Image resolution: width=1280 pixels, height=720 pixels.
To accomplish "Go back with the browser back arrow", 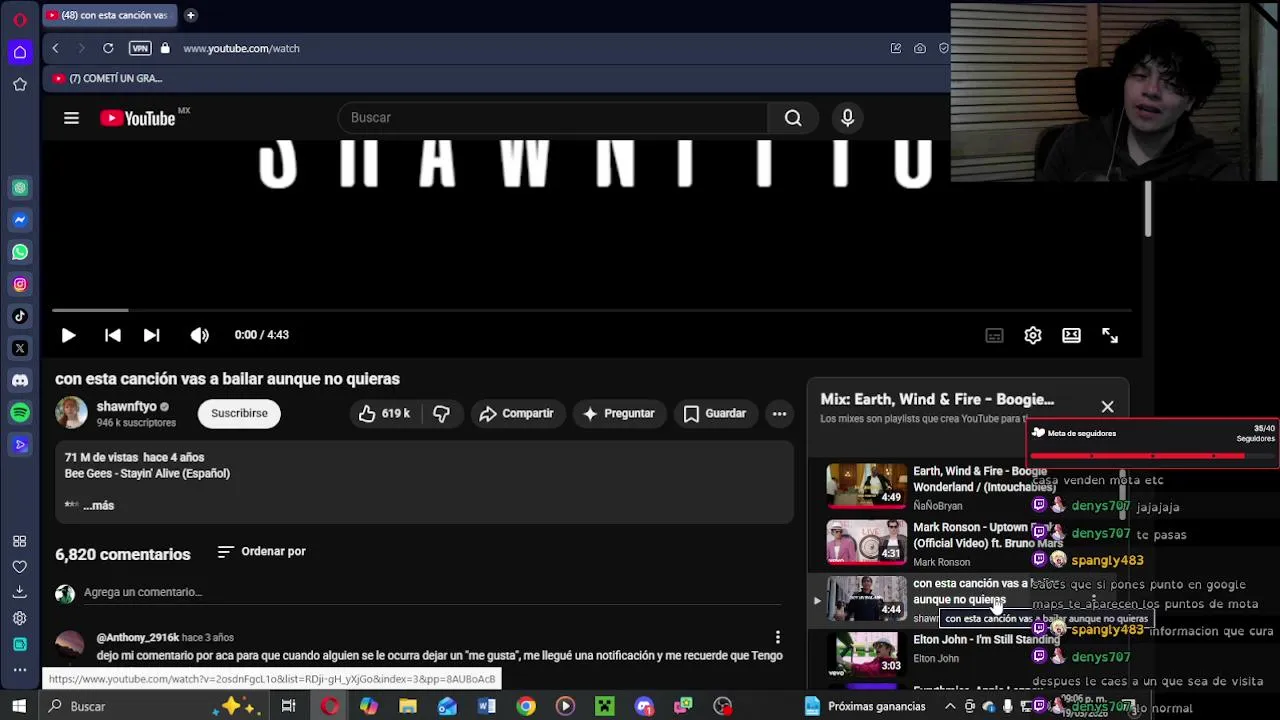I will 56,48.
